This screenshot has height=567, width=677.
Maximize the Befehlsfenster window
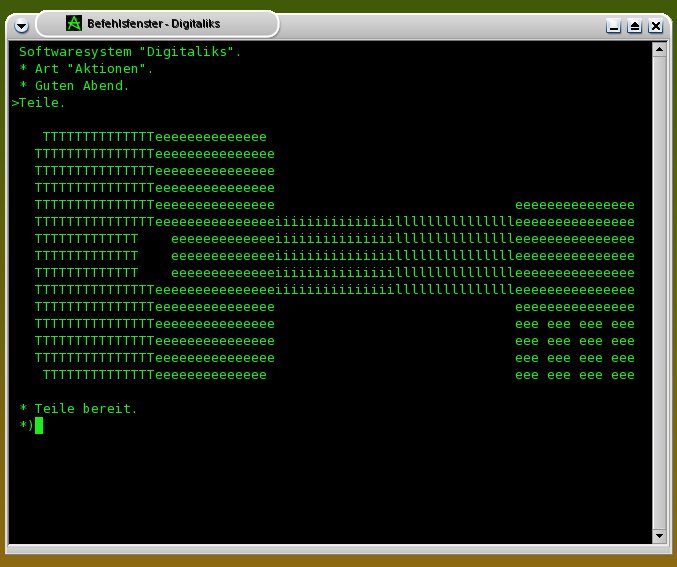(634, 27)
